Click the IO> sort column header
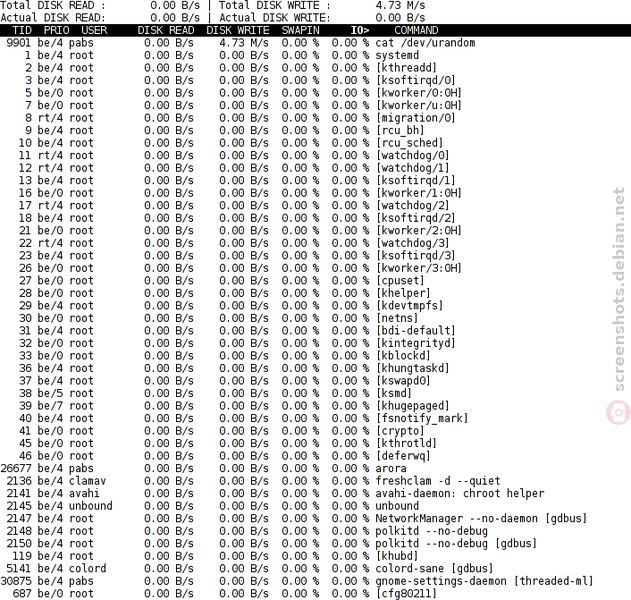Screen dimensions: 631x600 coord(360,31)
